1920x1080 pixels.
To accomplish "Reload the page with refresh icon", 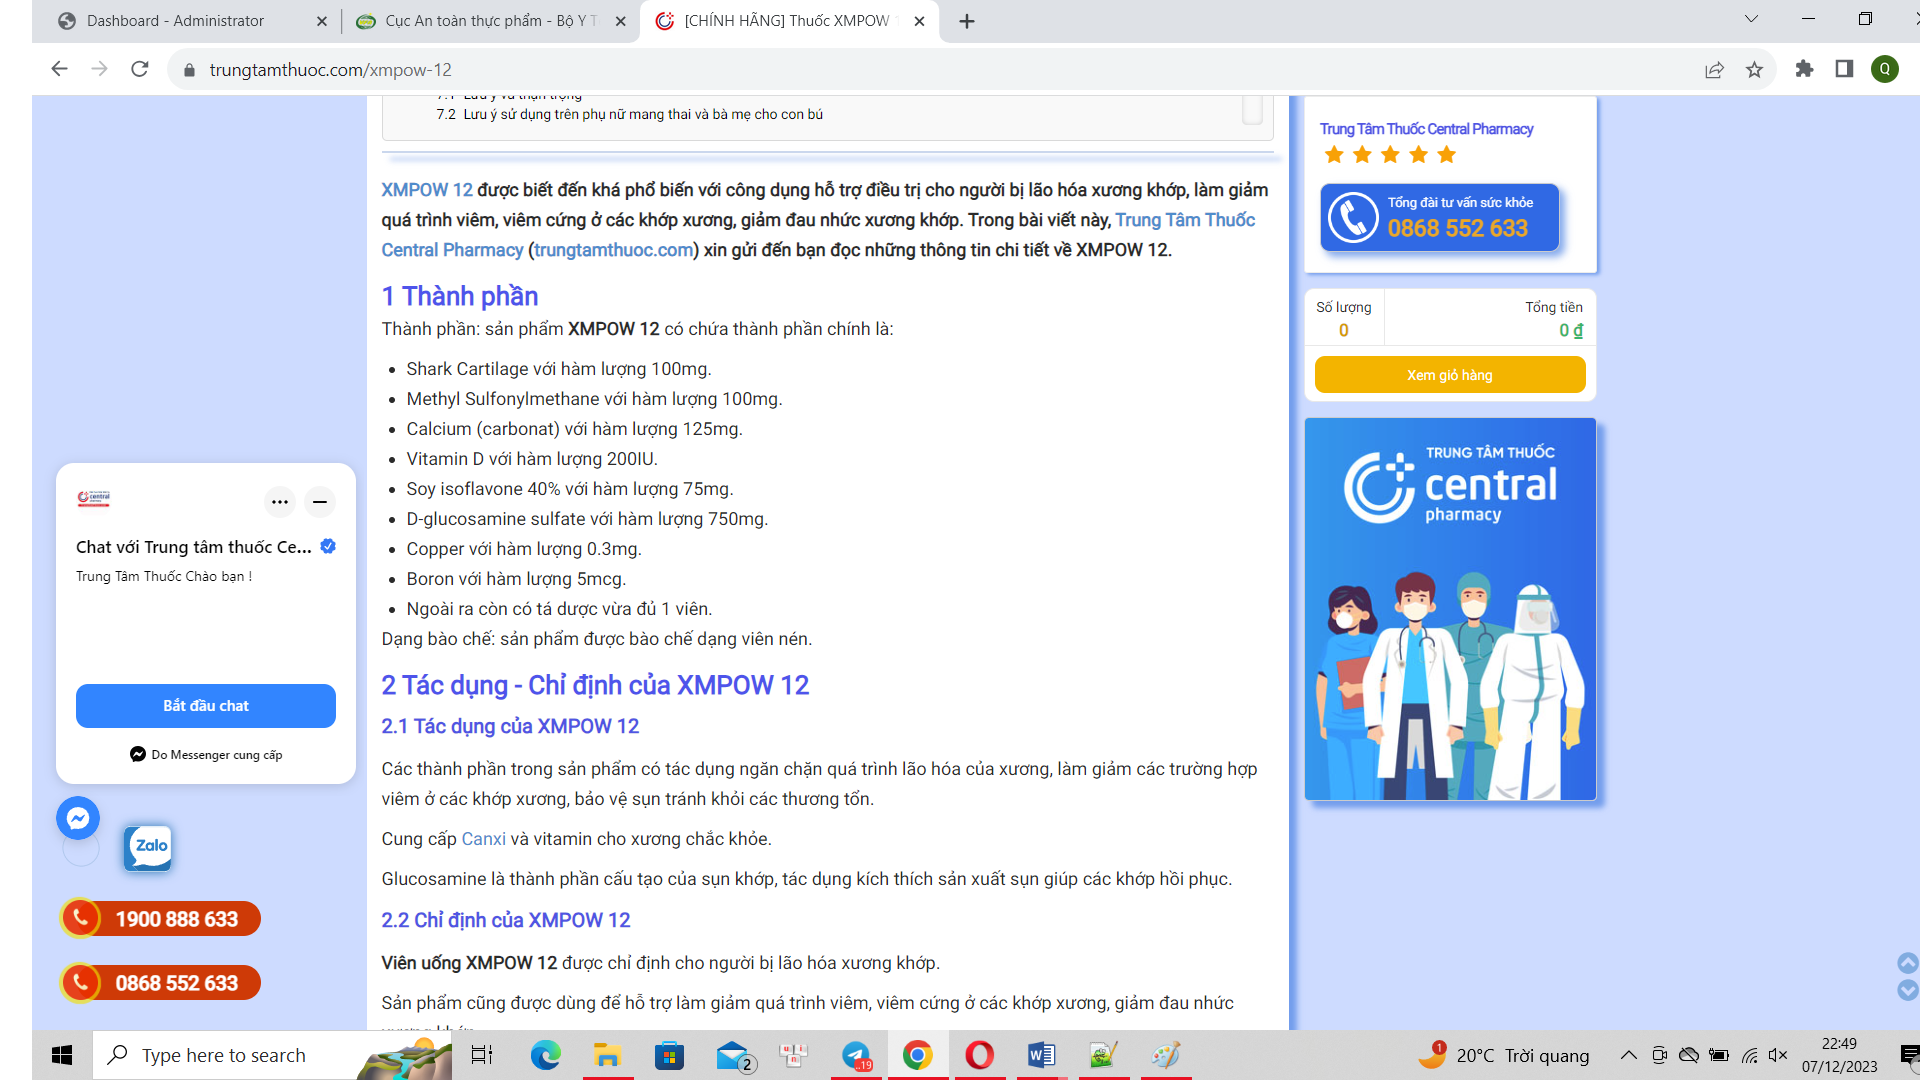I will click(x=140, y=69).
